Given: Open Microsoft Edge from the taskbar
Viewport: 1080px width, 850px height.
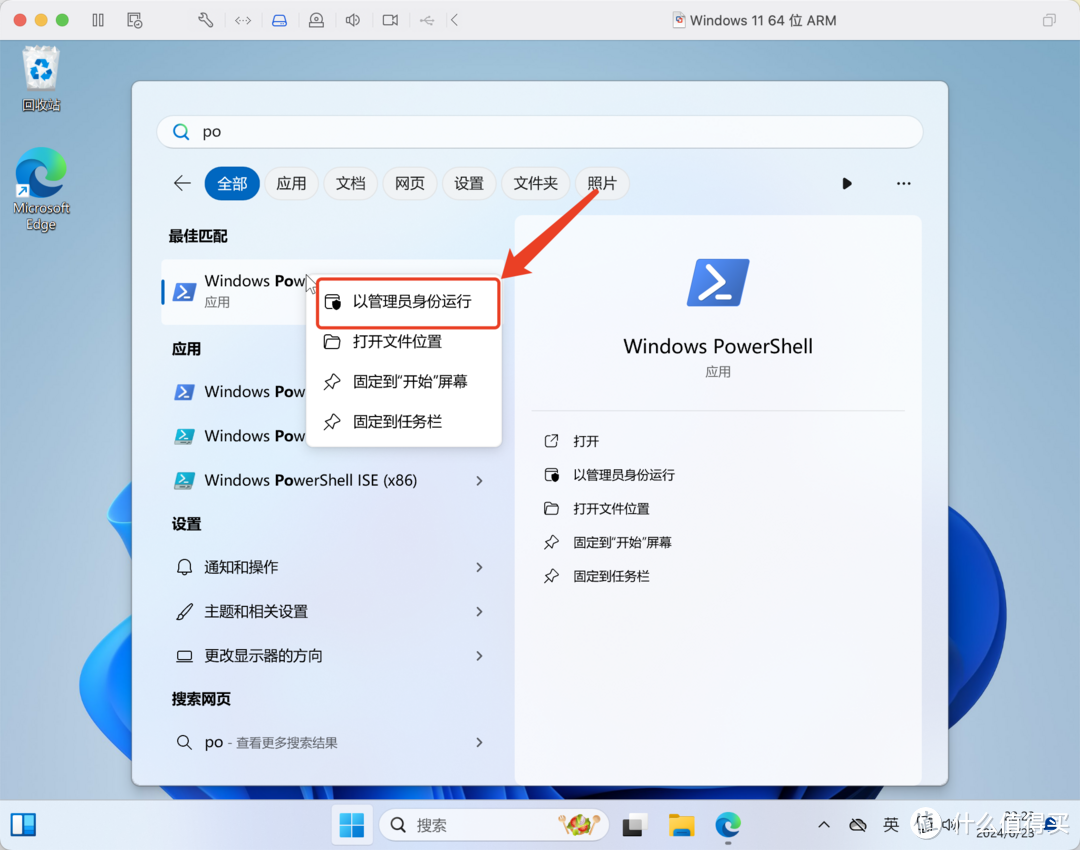Looking at the screenshot, I should (x=727, y=825).
